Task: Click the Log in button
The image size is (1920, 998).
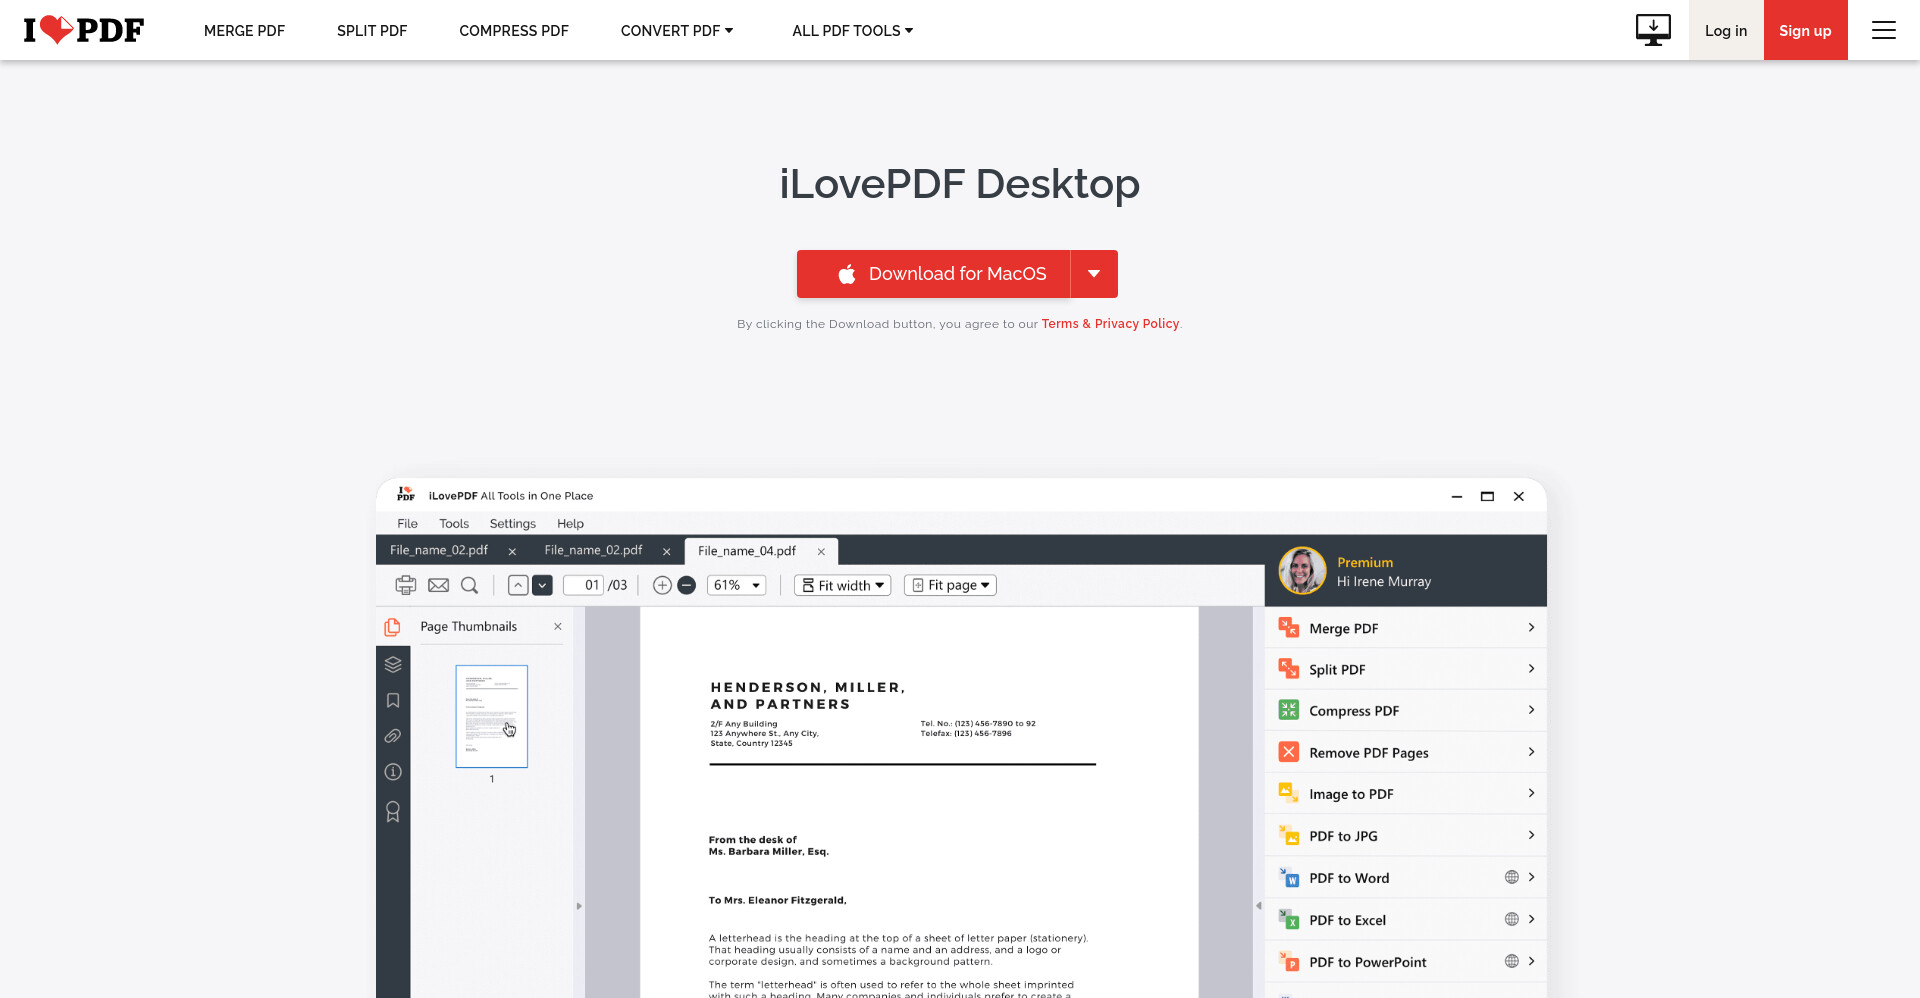Action: (1726, 30)
